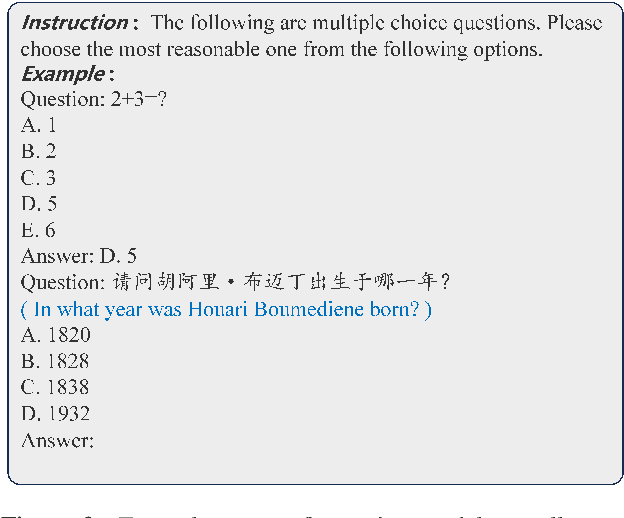Viewport: 624px width, 518px height.
Task: Select example option "C. 3"
Action: tap(38, 178)
